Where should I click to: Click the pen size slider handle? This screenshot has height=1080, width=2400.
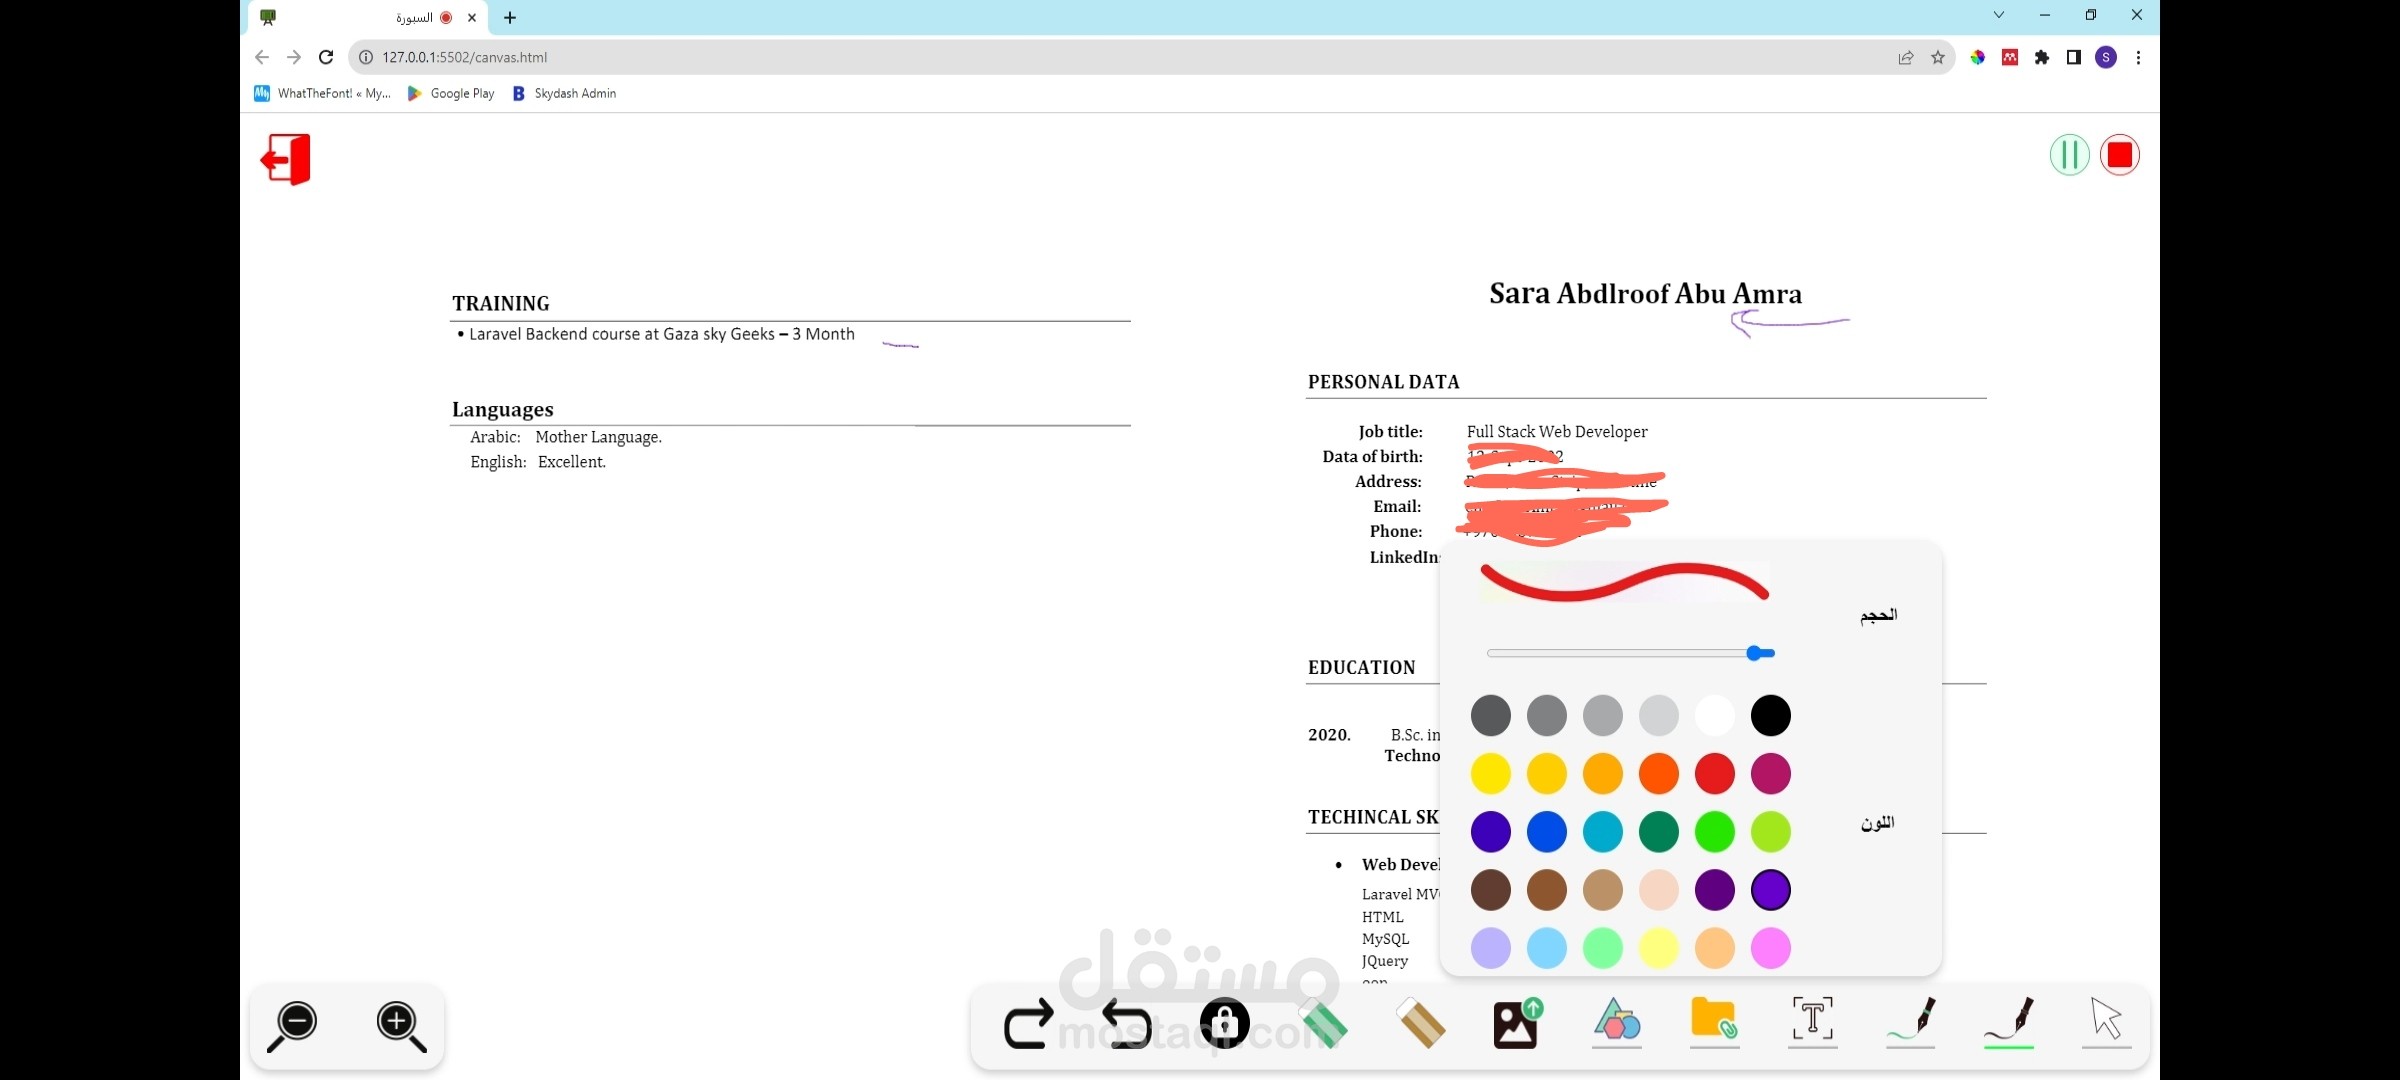[1755, 653]
